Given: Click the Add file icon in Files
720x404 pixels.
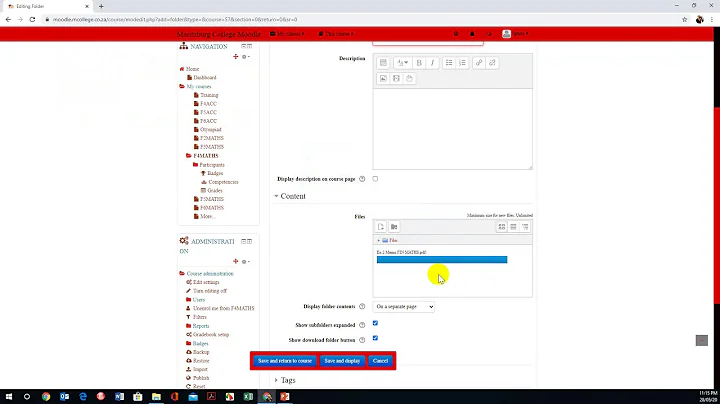Looking at the screenshot, I should pos(381,227).
